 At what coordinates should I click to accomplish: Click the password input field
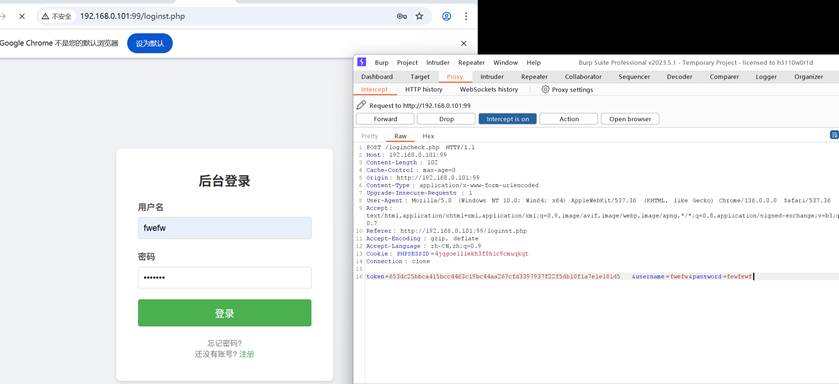[225, 278]
